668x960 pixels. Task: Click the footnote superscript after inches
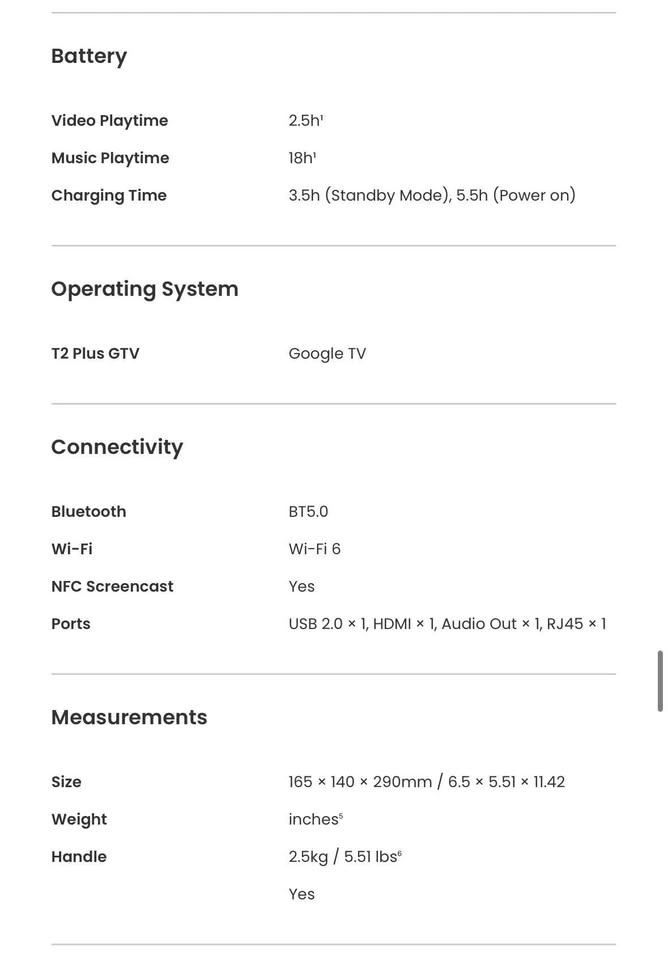tap(341, 816)
